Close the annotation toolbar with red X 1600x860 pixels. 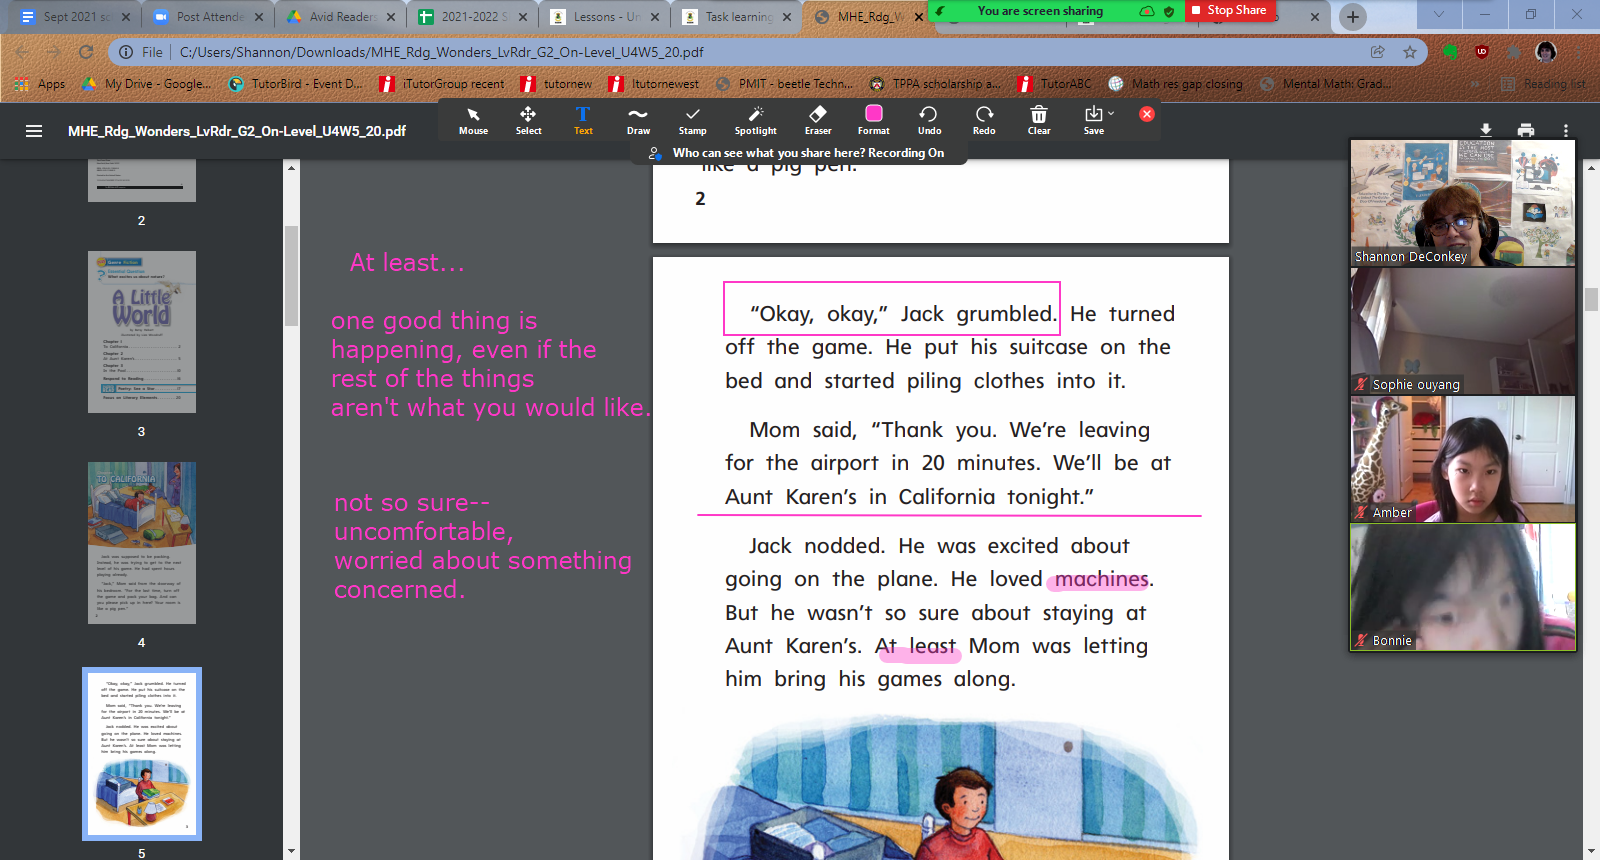(1147, 114)
